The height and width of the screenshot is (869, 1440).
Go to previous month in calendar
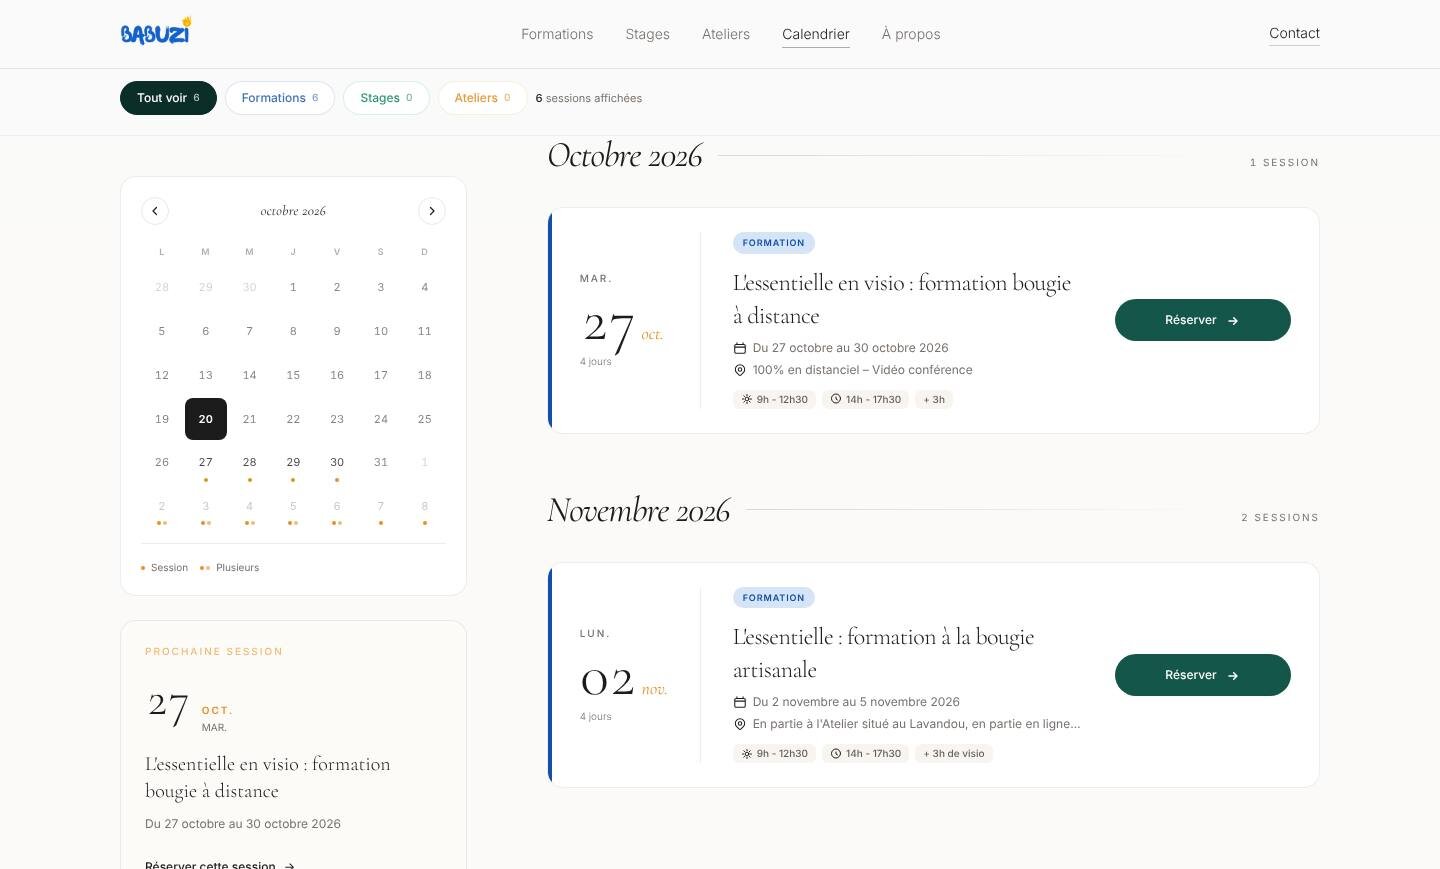(155, 211)
